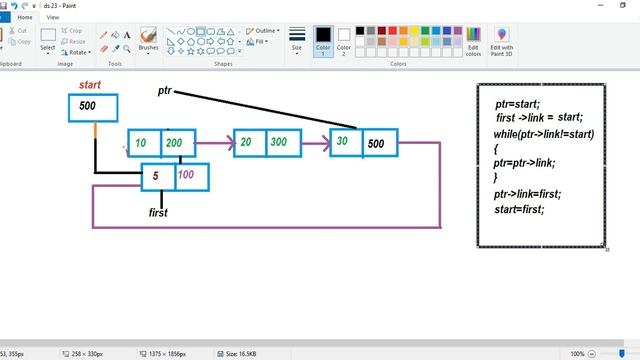The image size is (640, 360).
Task: Click the Cut button
Action: click(x=18, y=31)
